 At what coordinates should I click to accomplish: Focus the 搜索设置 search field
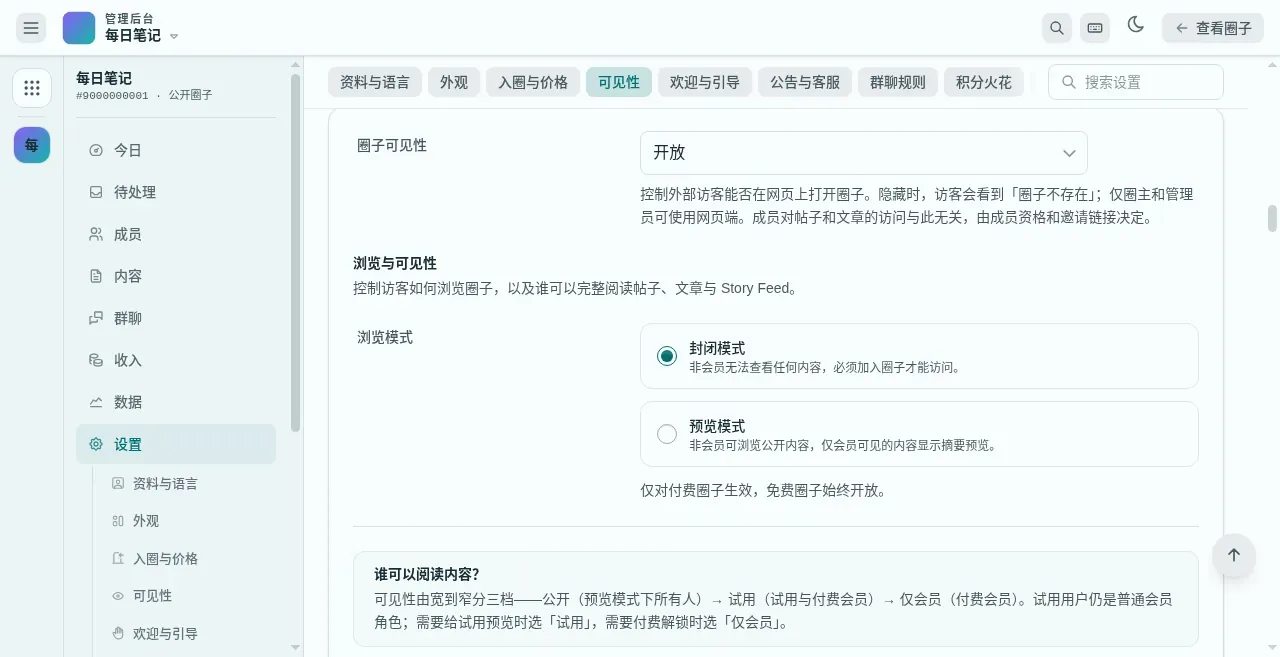click(1136, 82)
